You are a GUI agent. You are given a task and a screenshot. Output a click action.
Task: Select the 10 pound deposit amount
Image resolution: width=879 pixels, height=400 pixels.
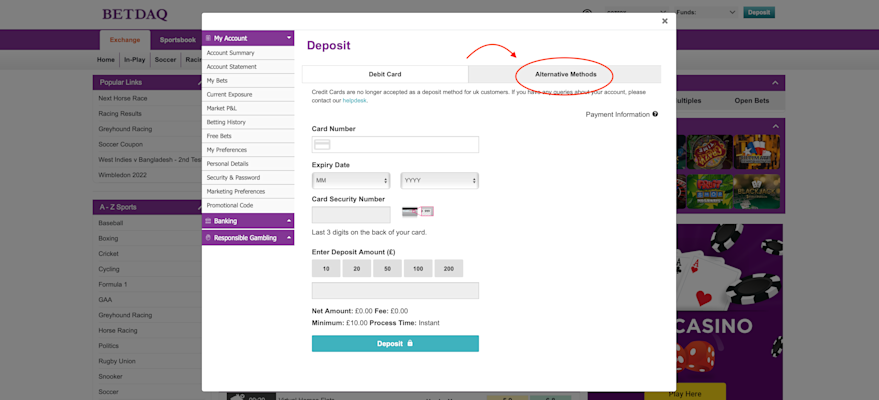point(326,268)
